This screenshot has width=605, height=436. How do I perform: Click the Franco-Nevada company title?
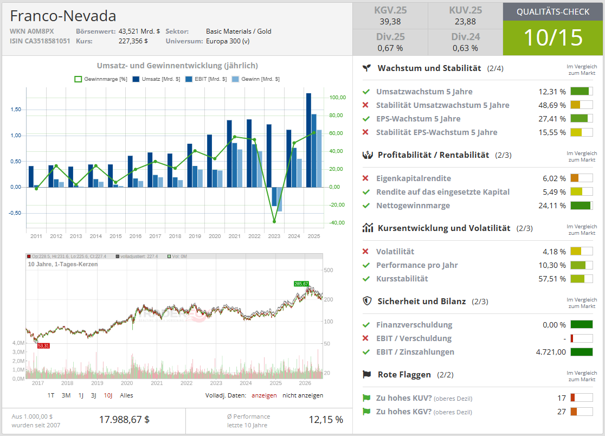coord(63,16)
